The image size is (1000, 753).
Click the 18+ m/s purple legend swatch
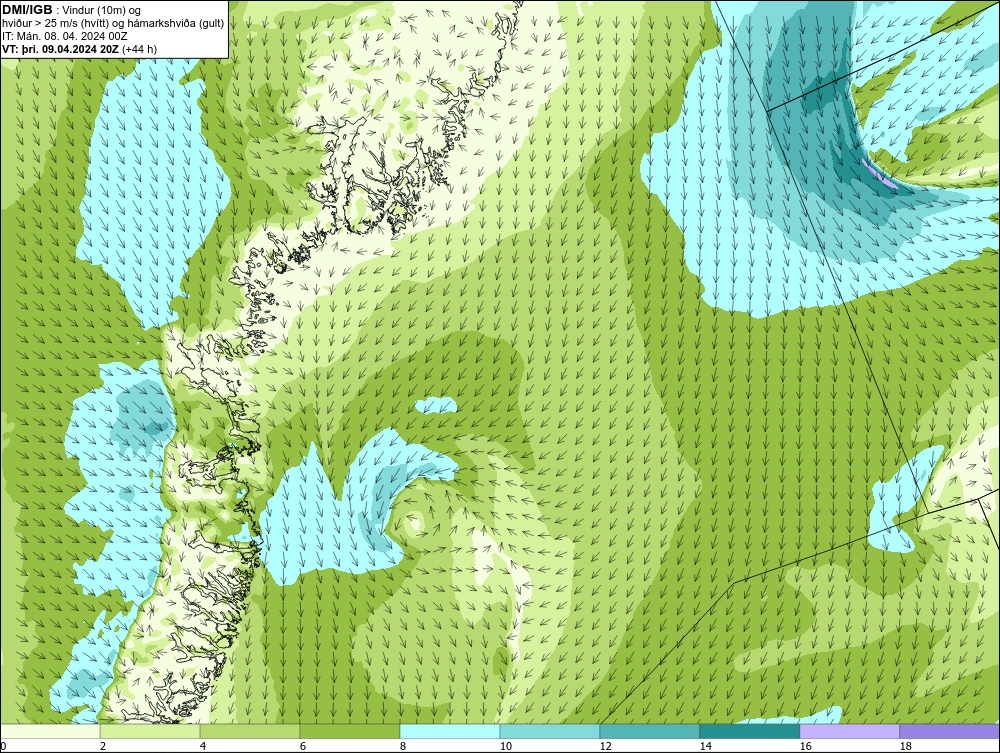pyautogui.click(x=949, y=731)
